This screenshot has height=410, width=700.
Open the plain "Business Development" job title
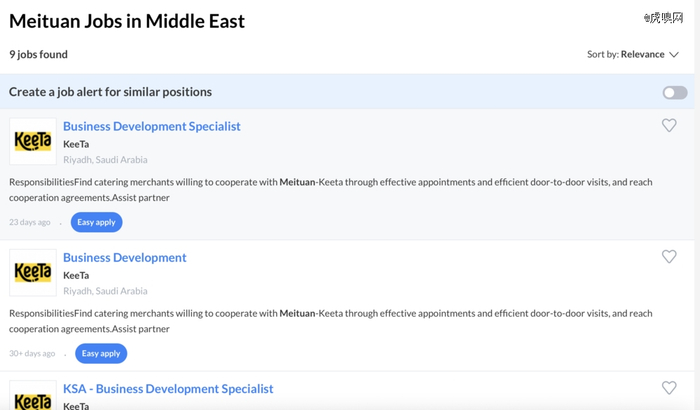[125, 258]
